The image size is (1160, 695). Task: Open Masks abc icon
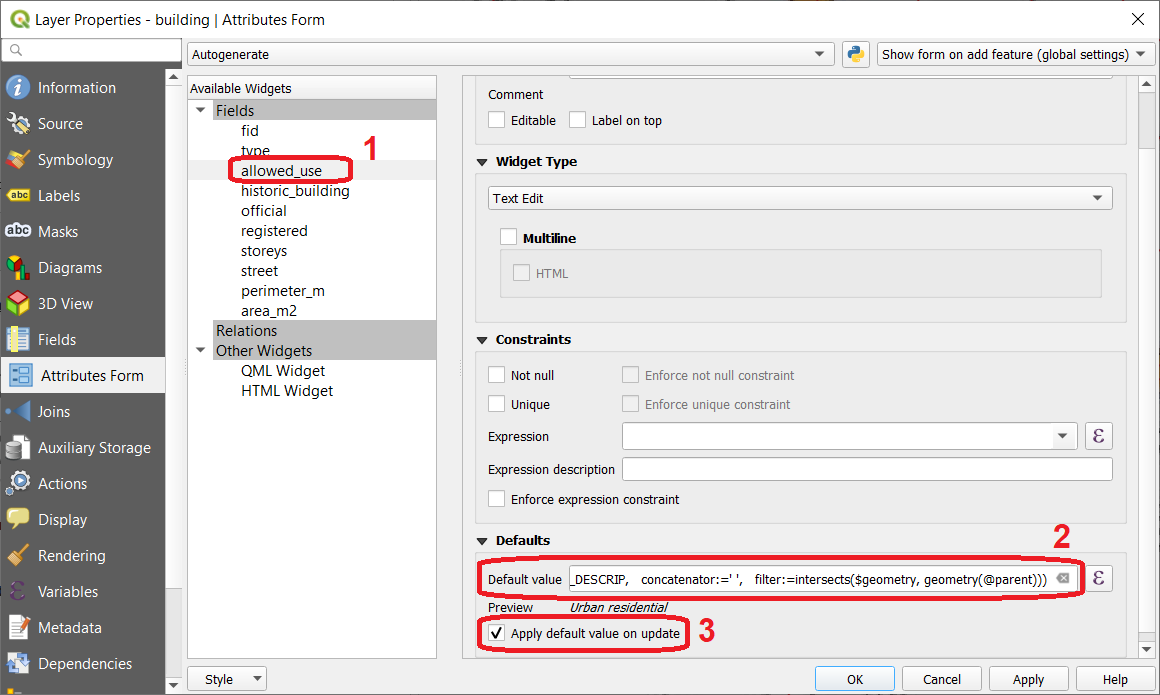(x=18, y=231)
